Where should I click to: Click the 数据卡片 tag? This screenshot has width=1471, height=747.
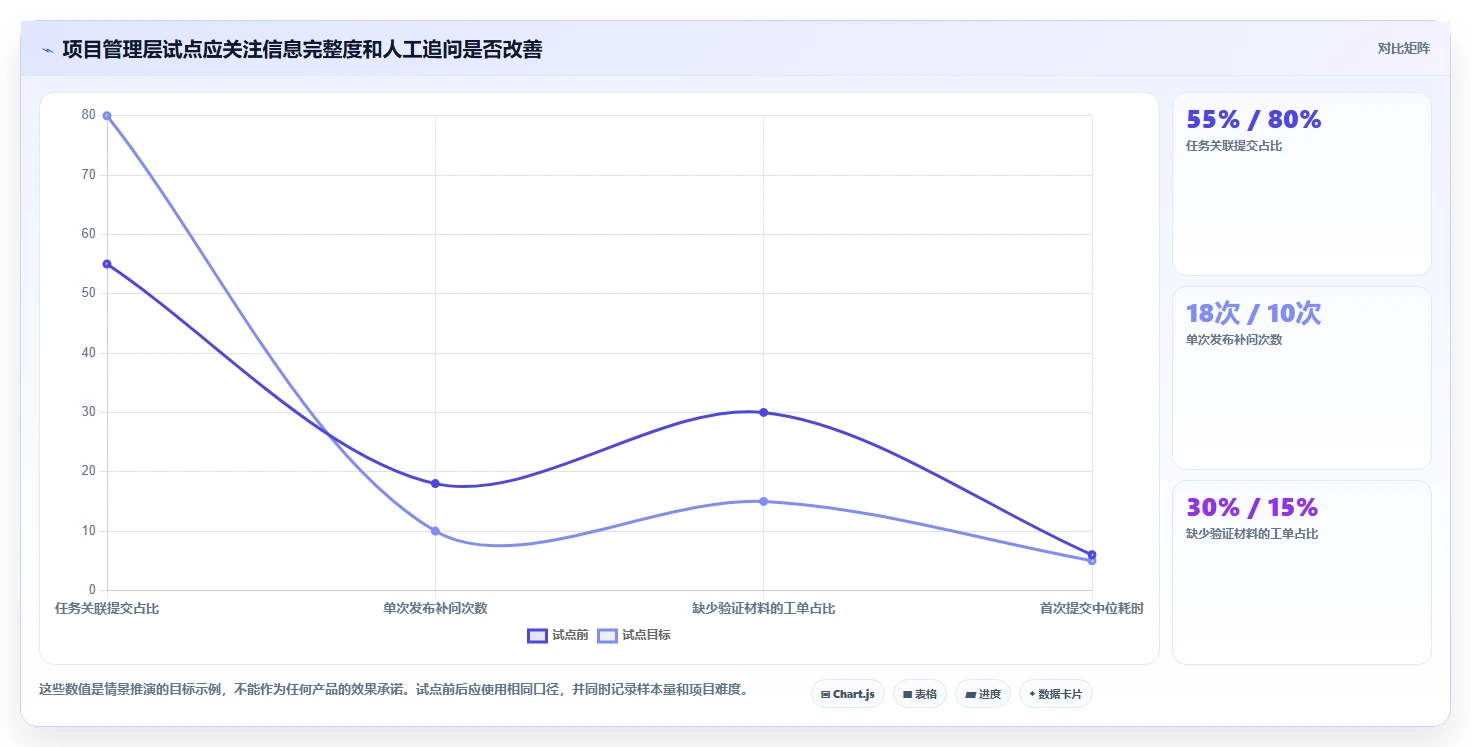[x=1056, y=694]
